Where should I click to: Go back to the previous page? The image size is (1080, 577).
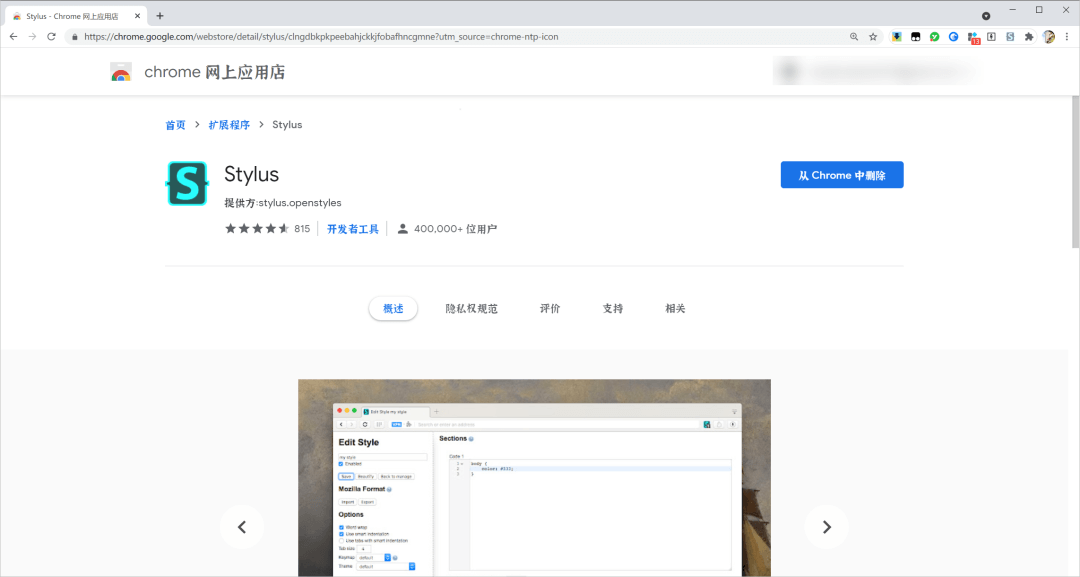coord(14,36)
